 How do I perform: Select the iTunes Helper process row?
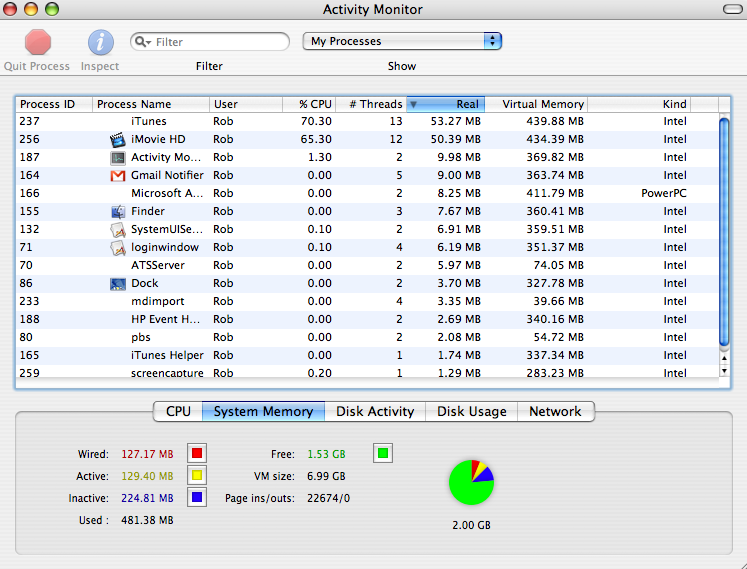(367, 356)
